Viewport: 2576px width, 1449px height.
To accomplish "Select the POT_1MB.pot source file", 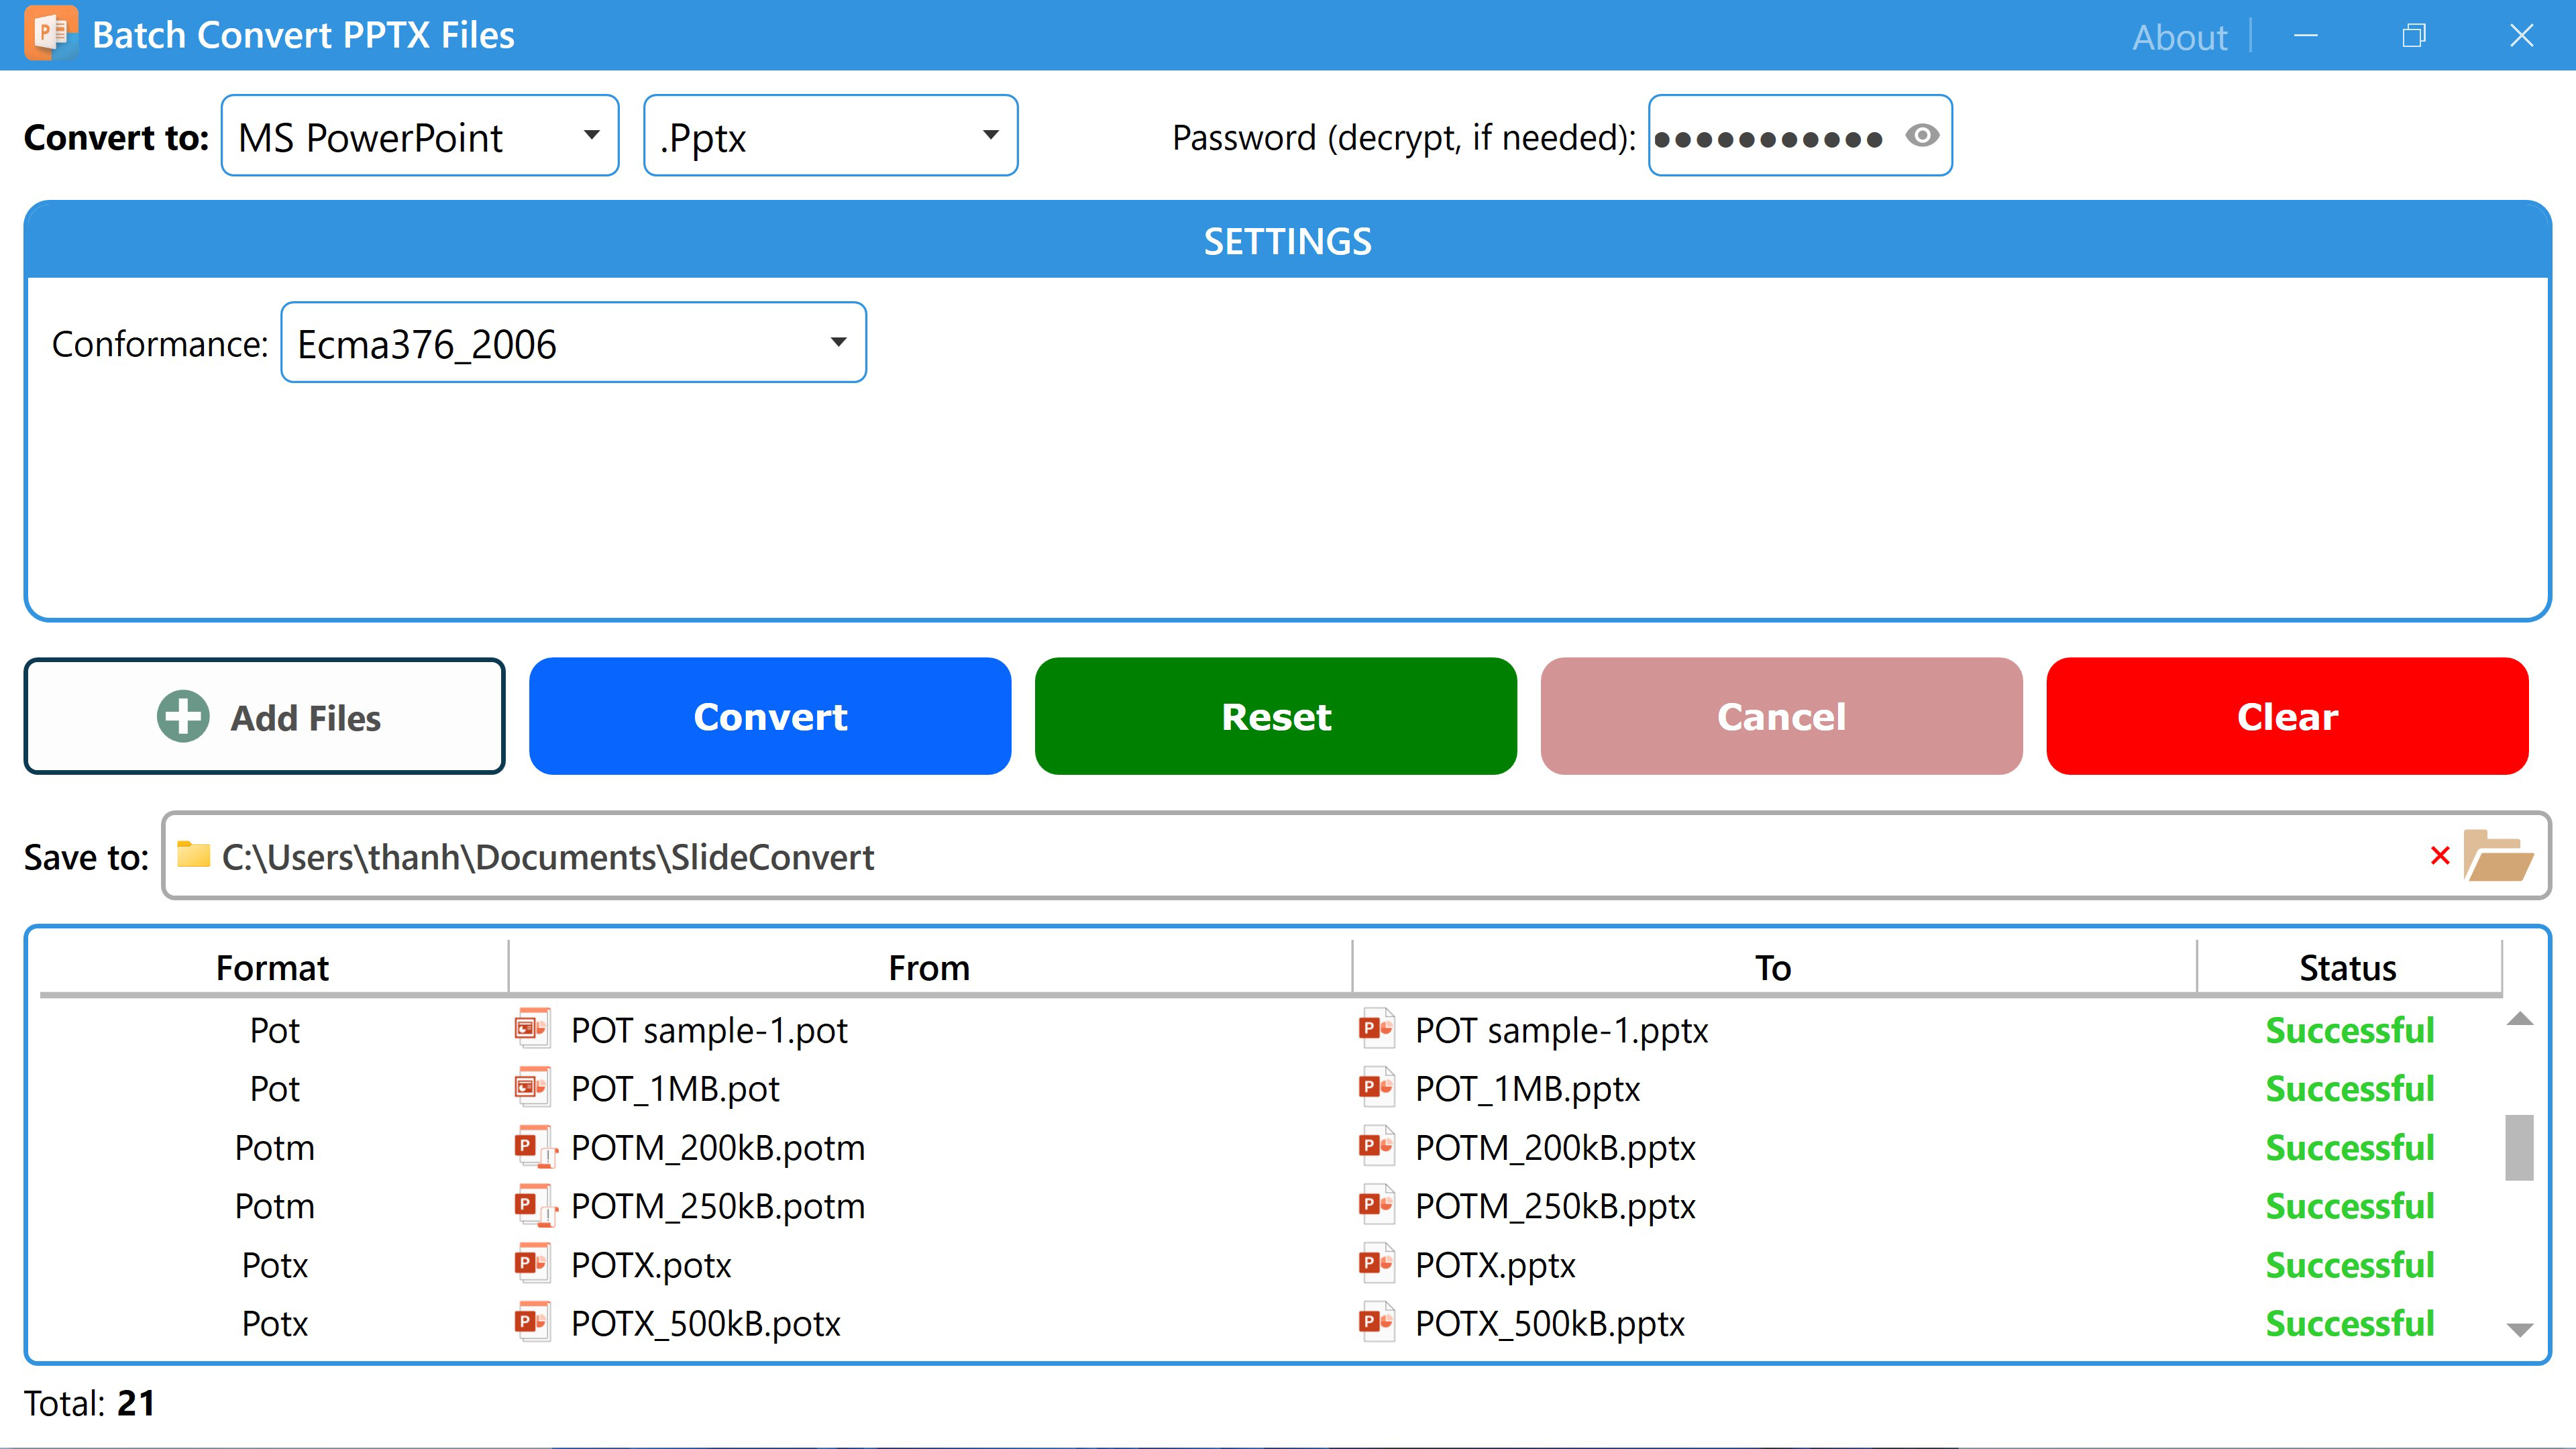I will (675, 1088).
